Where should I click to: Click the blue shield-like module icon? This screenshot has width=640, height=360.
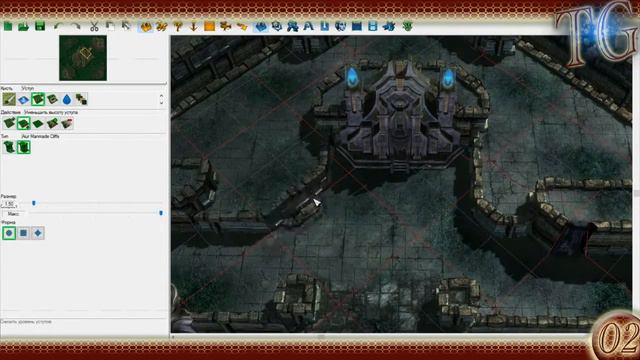[340, 27]
